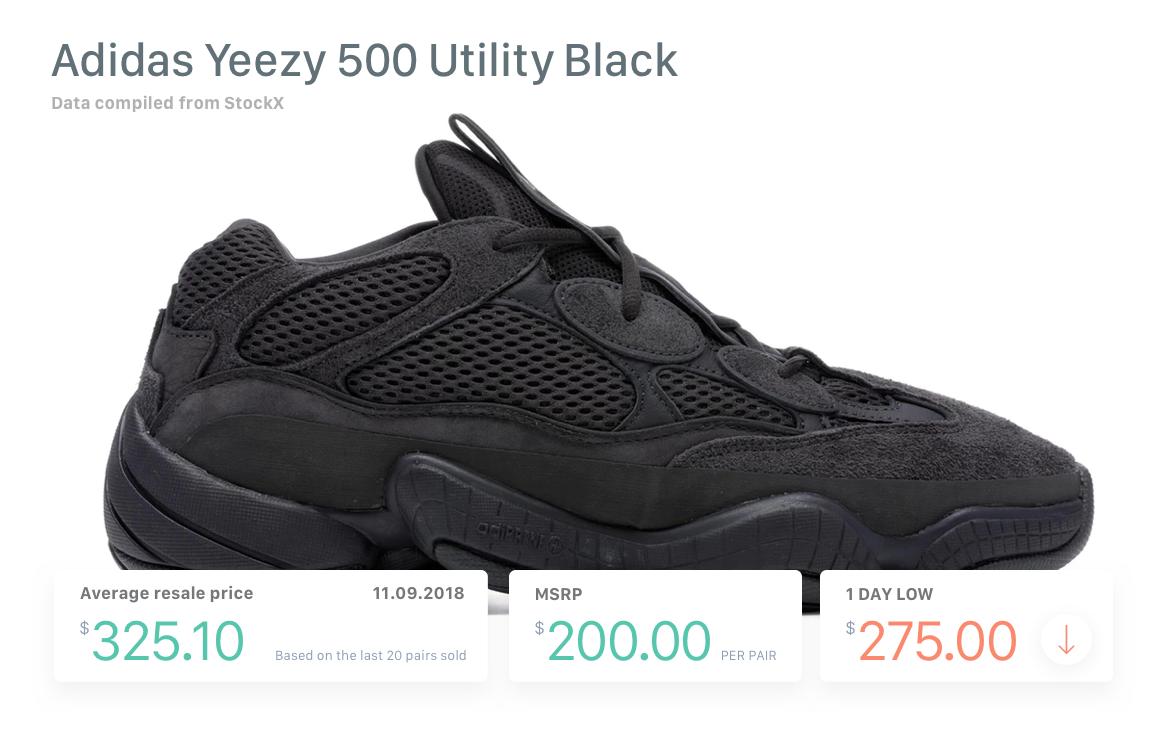The width and height of the screenshot is (1168, 734).
Task: Click the Average resale price label
Action: pos(167,593)
